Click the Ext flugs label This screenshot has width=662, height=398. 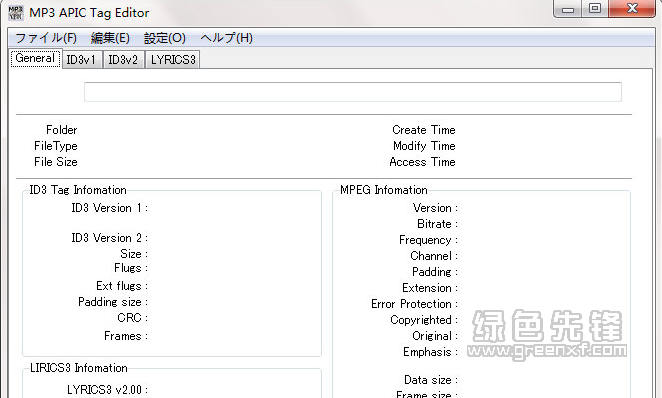point(122,286)
